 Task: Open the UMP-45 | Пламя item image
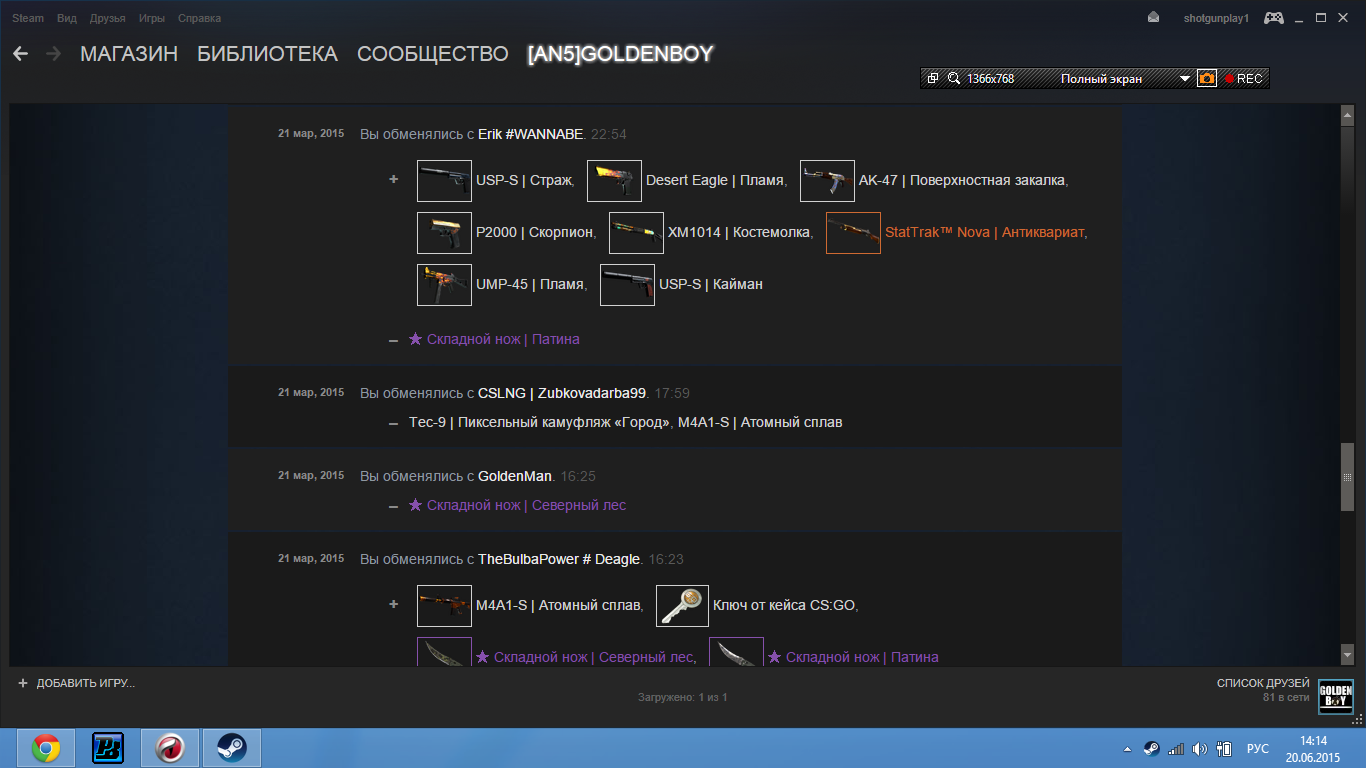[x=444, y=285]
